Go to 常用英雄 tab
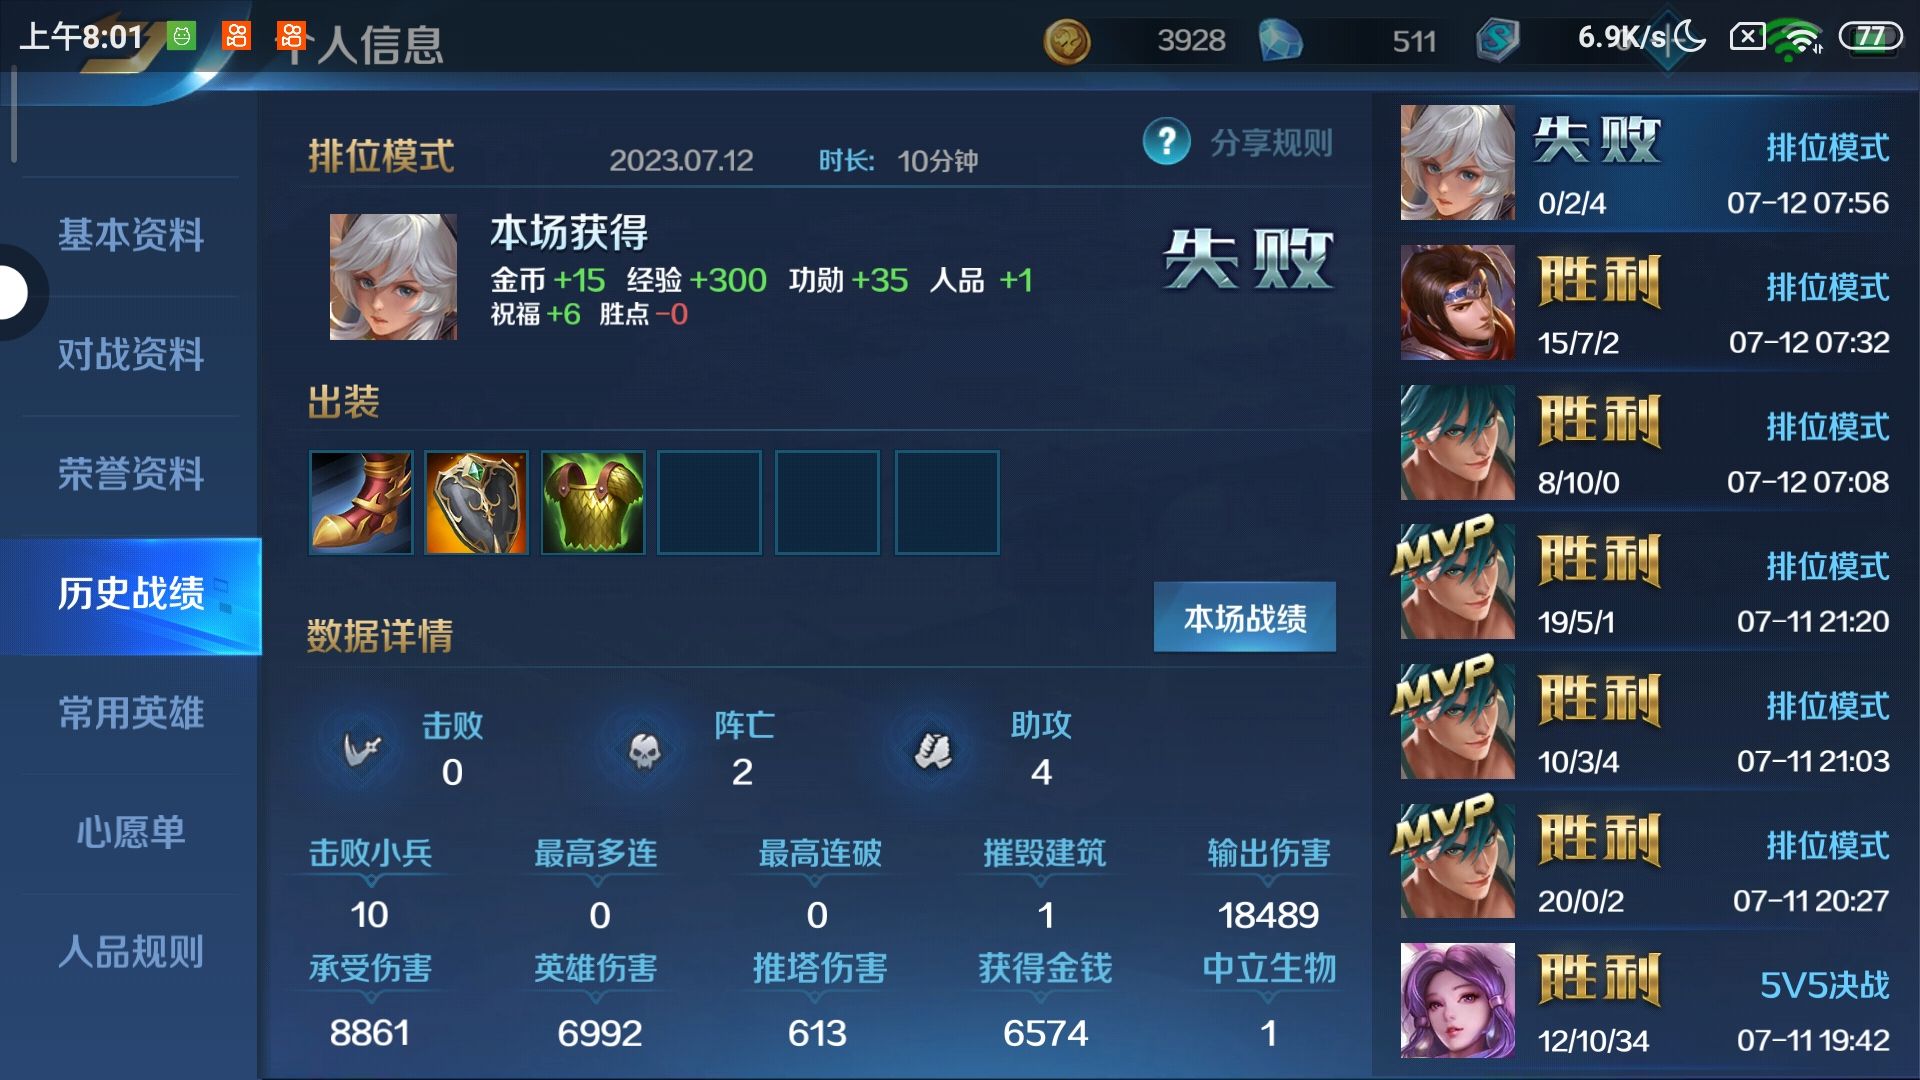The image size is (1920, 1080). pos(131,713)
